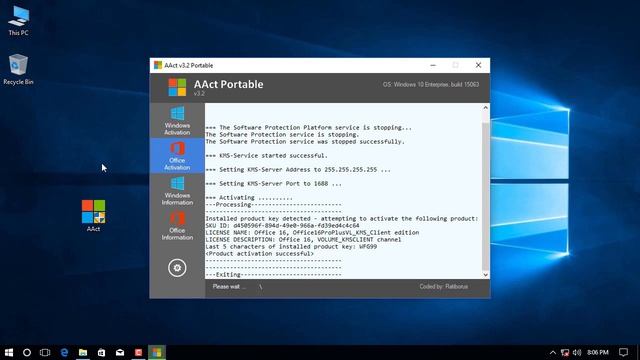Open Office Information in the sidebar

(177, 226)
